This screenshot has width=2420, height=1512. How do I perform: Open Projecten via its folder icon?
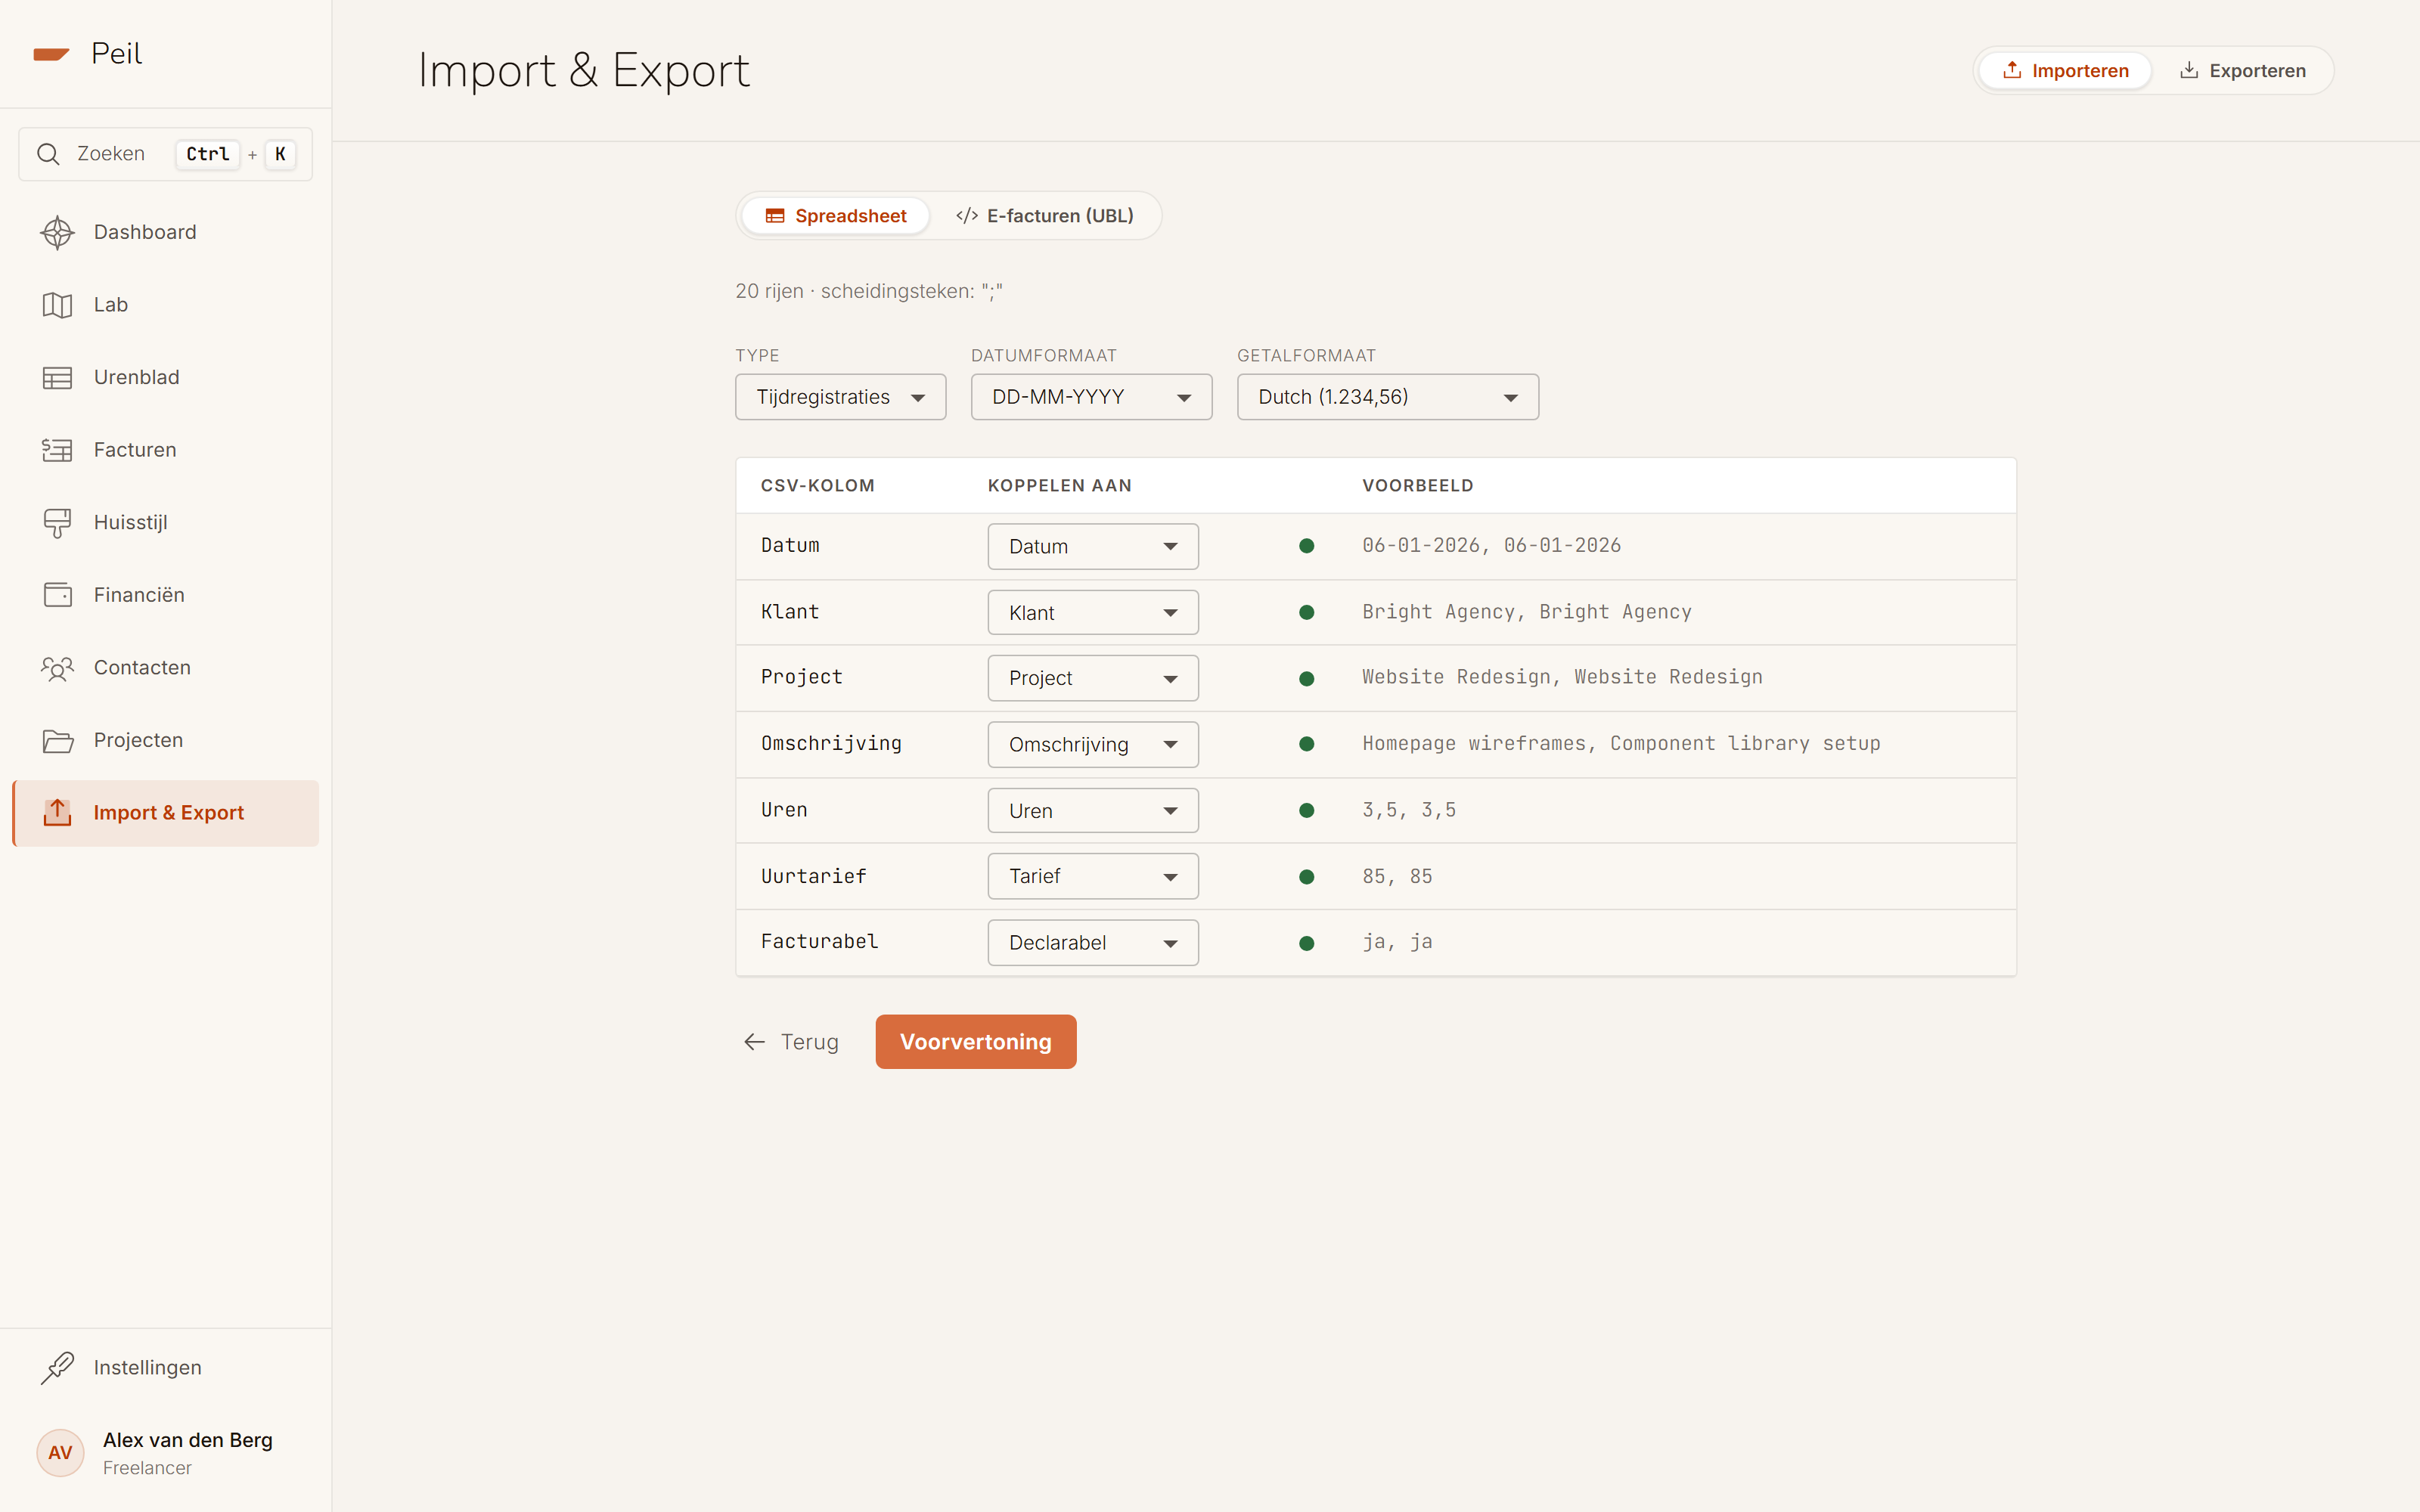point(57,741)
